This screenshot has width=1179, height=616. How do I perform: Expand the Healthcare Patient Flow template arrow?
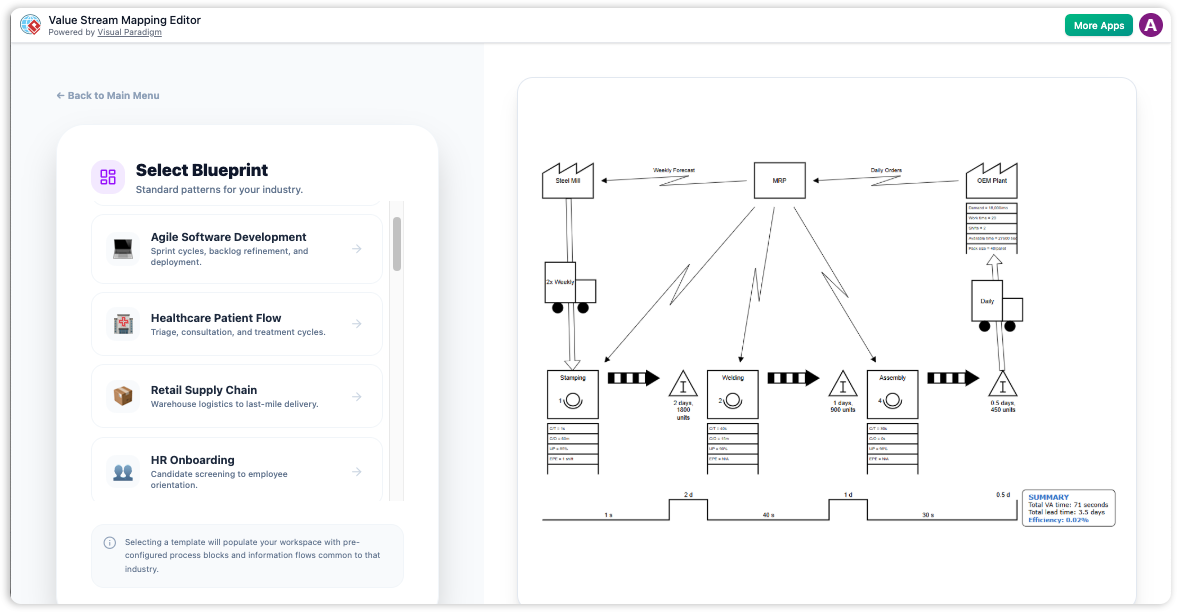click(x=357, y=322)
